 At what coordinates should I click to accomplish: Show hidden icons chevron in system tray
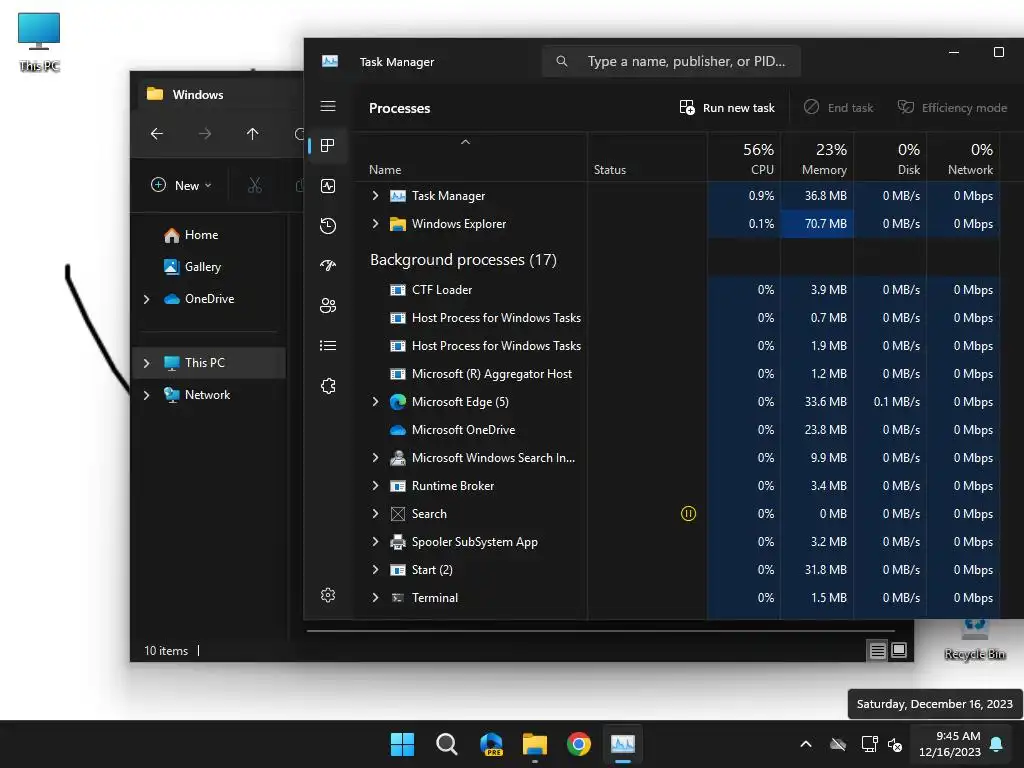806,744
